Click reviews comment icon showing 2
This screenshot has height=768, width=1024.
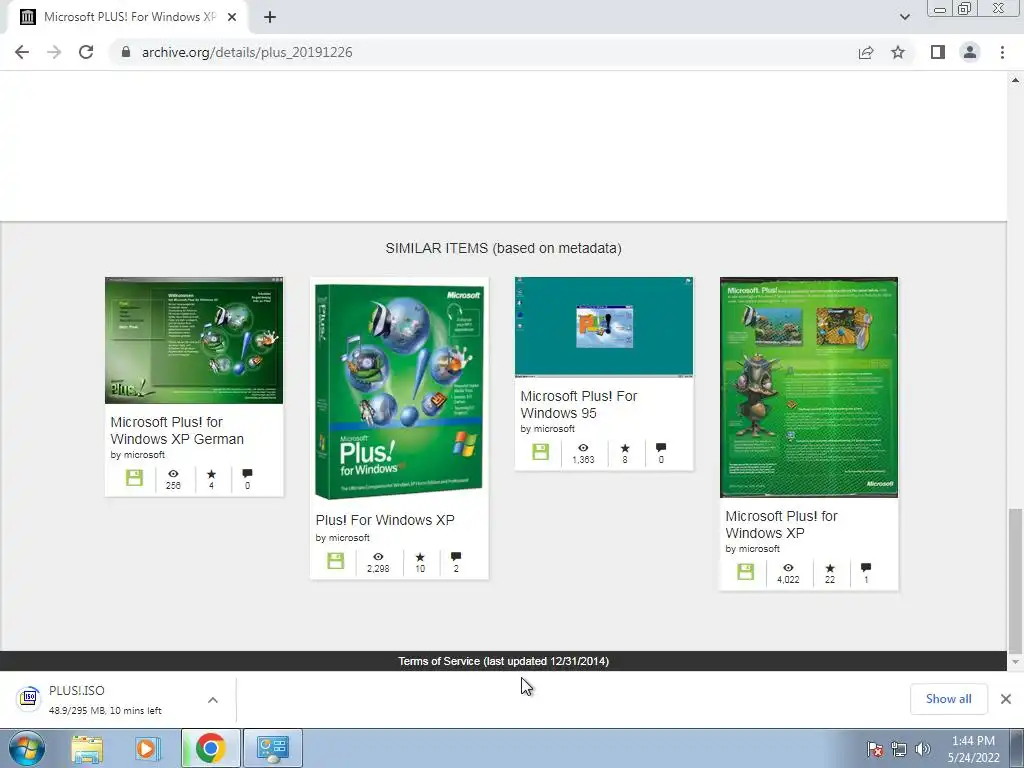(456, 556)
